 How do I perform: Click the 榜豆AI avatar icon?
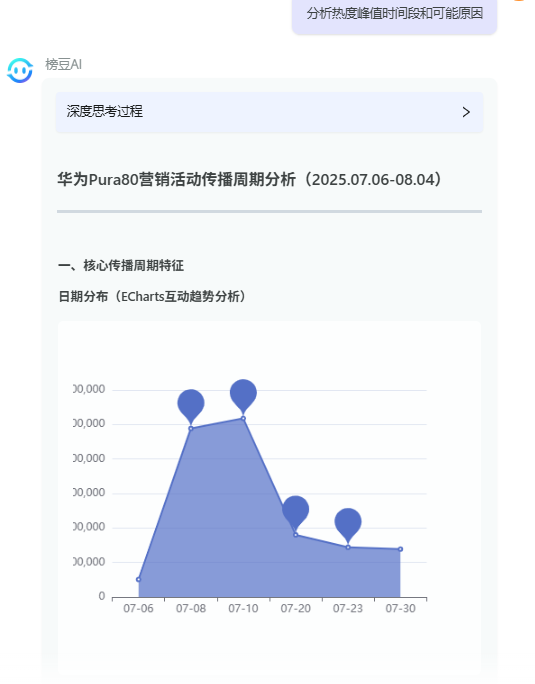20,70
